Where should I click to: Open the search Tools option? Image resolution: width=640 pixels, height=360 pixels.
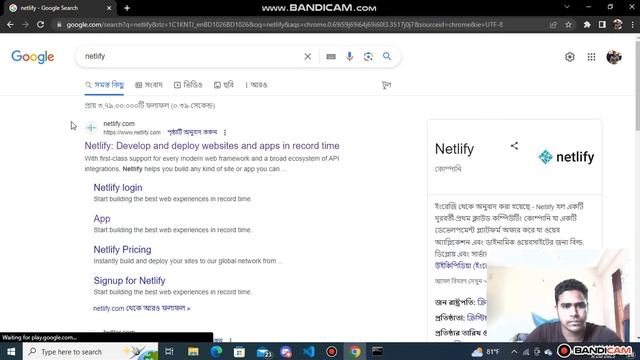click(x=386, y=85)
